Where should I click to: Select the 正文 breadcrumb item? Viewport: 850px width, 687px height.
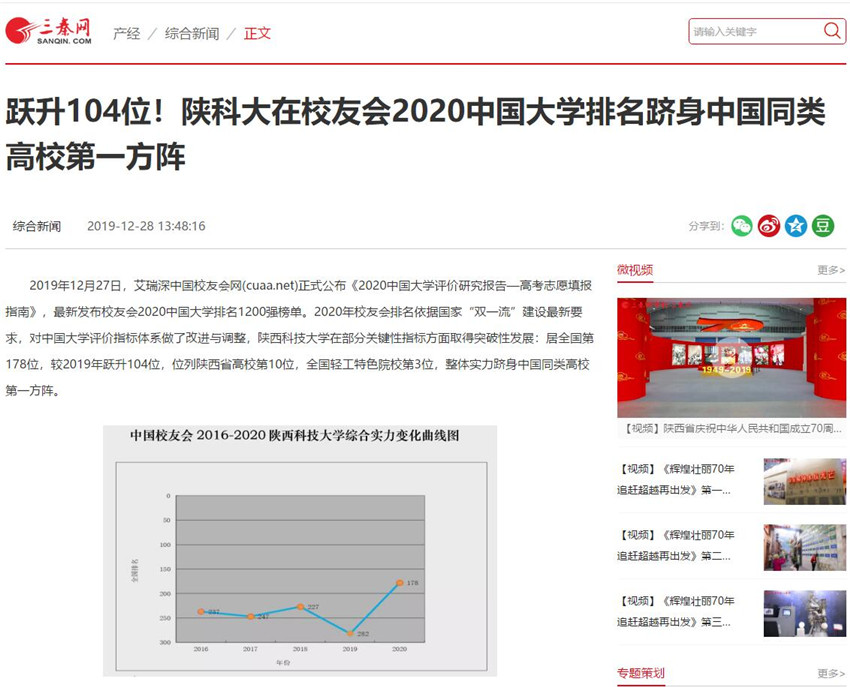pyautogui.click(x=257, y=33)
